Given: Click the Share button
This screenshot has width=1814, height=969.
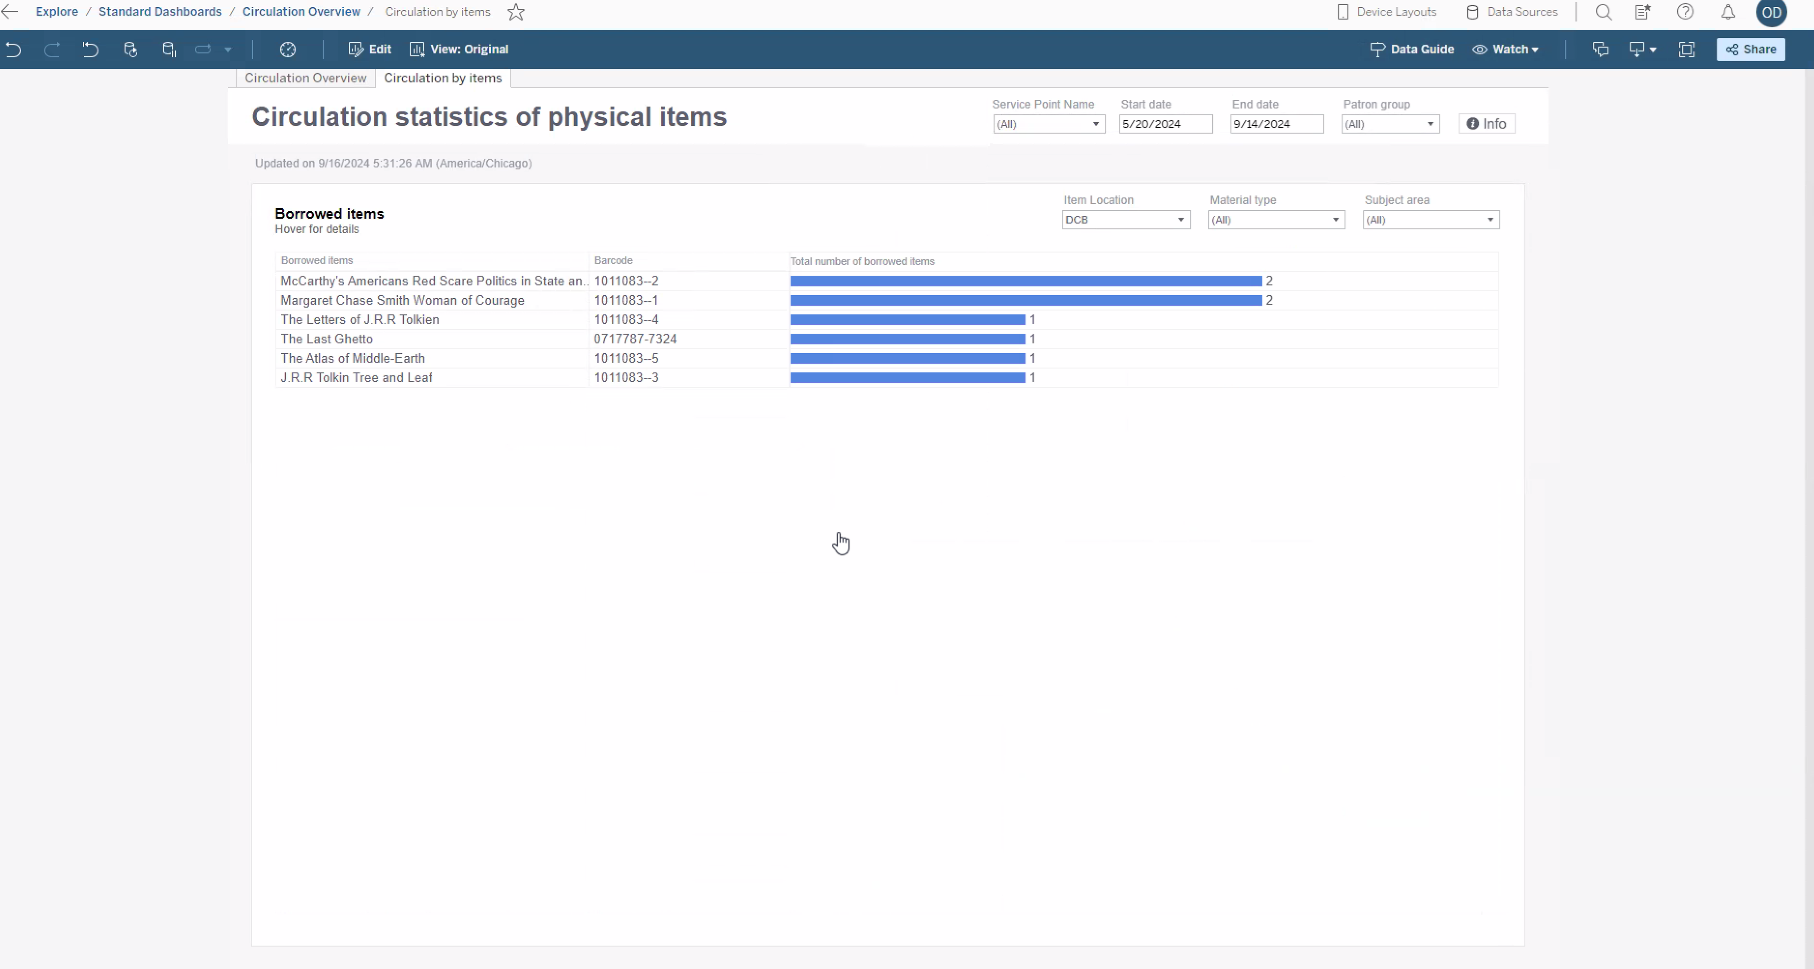Looking at the screenshot, I should [x=1751, y=49].
